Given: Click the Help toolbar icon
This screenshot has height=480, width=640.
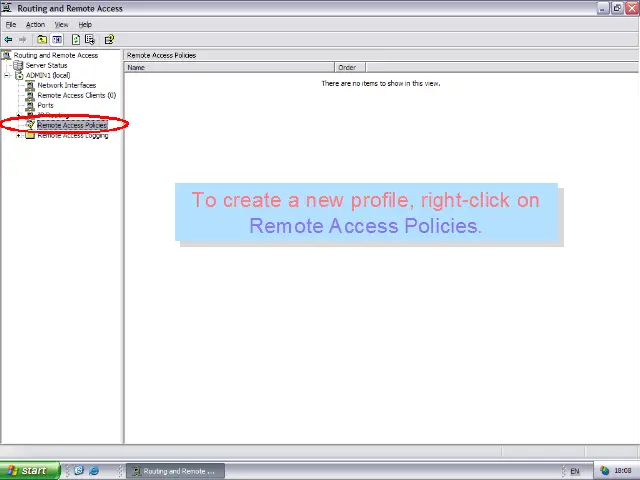Looking at the screenshot, I should pos(109,40).
